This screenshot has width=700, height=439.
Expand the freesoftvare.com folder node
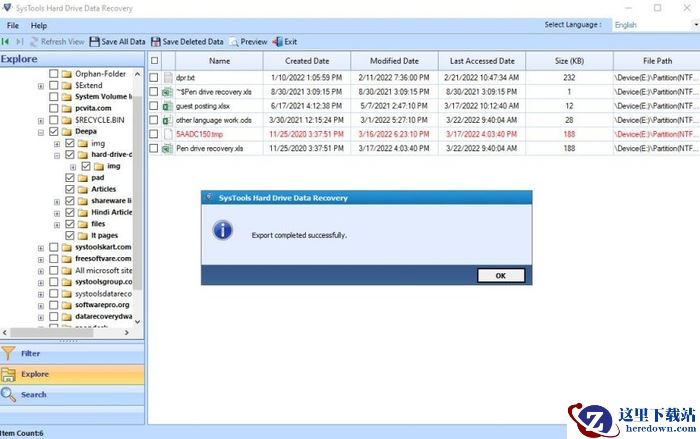(x=41, y=259)
